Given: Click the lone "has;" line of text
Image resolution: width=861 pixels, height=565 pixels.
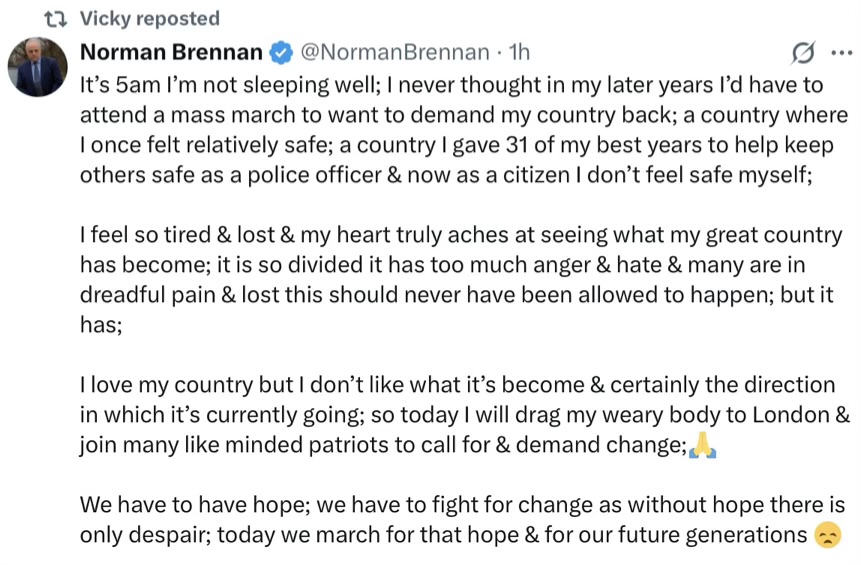Looking at the screenshot, I should (101, 325).
